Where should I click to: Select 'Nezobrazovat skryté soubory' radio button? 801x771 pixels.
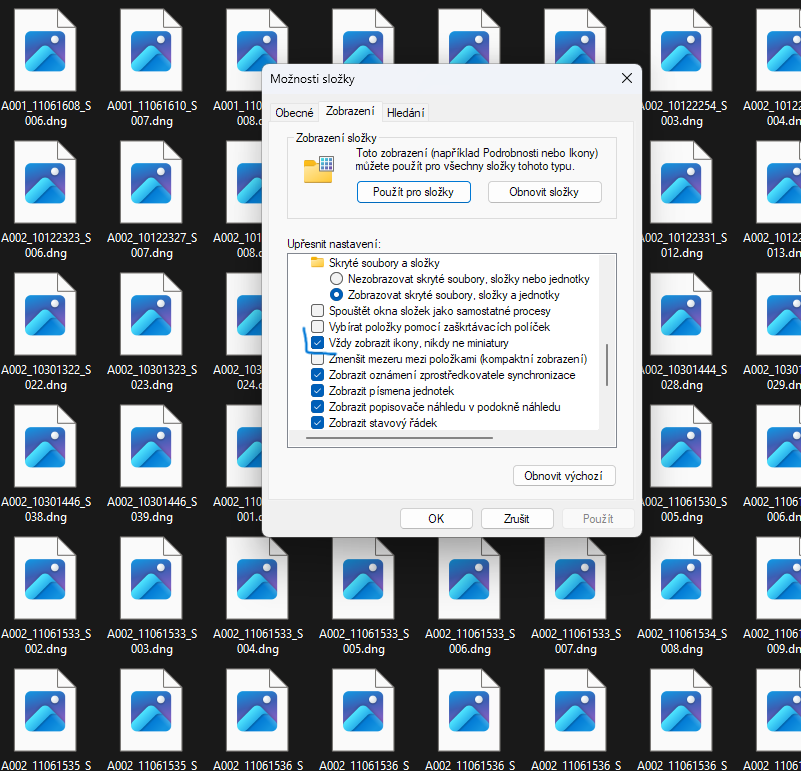tap(337, 278)
